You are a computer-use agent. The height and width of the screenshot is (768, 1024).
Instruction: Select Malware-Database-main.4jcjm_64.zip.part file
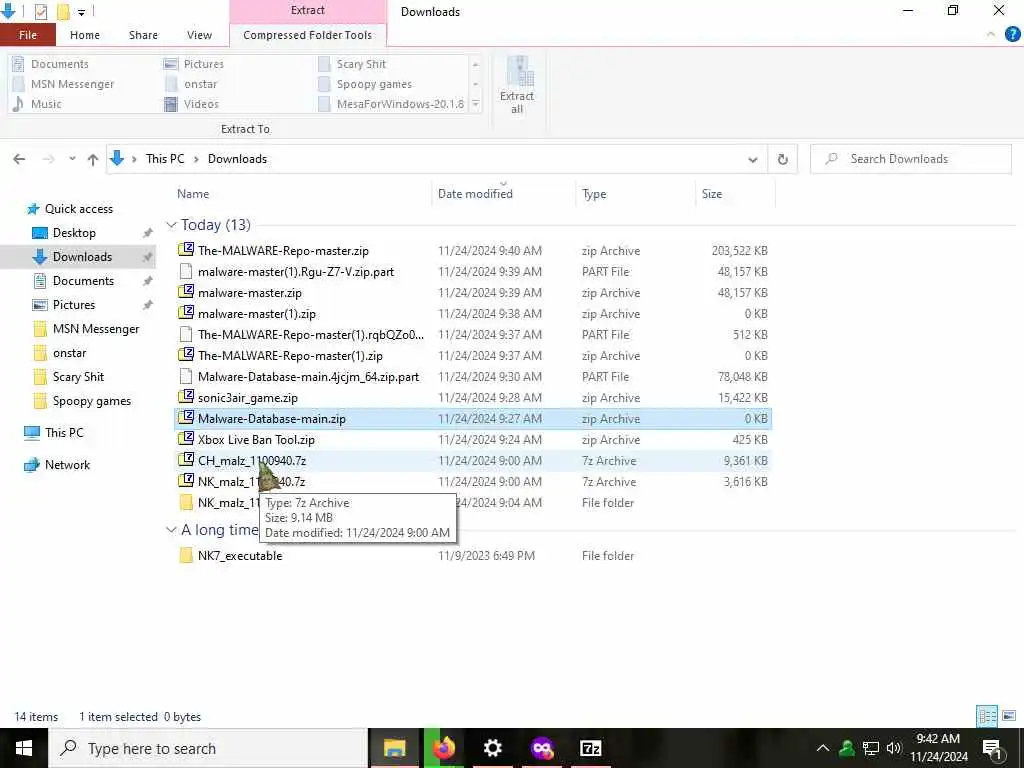[x=308, y=377]
